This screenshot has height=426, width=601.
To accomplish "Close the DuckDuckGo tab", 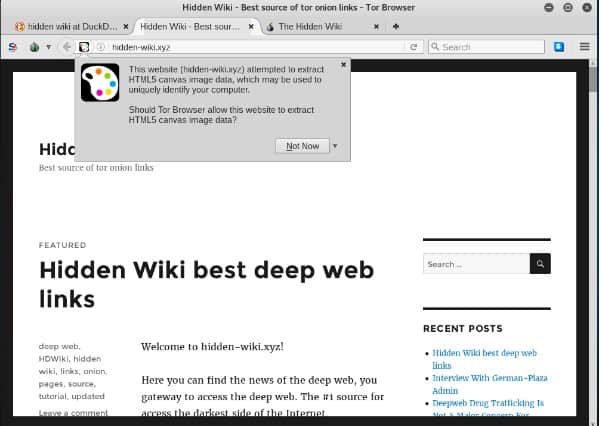I will pos(126,26).
